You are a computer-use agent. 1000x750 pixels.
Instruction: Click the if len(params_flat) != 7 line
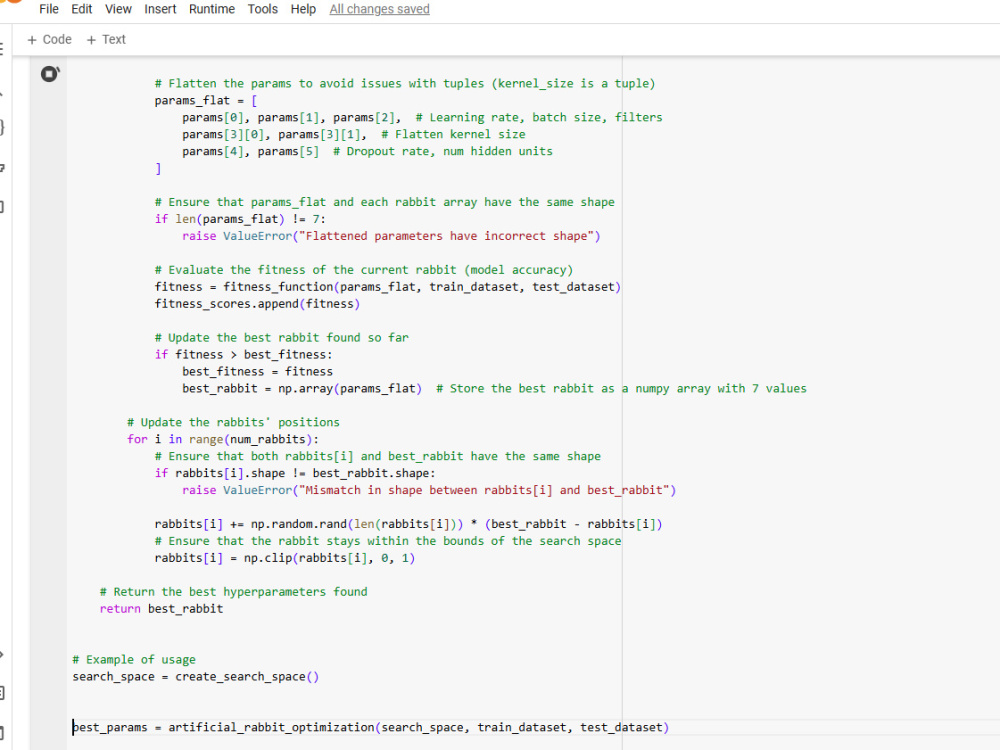coord(240,219)
